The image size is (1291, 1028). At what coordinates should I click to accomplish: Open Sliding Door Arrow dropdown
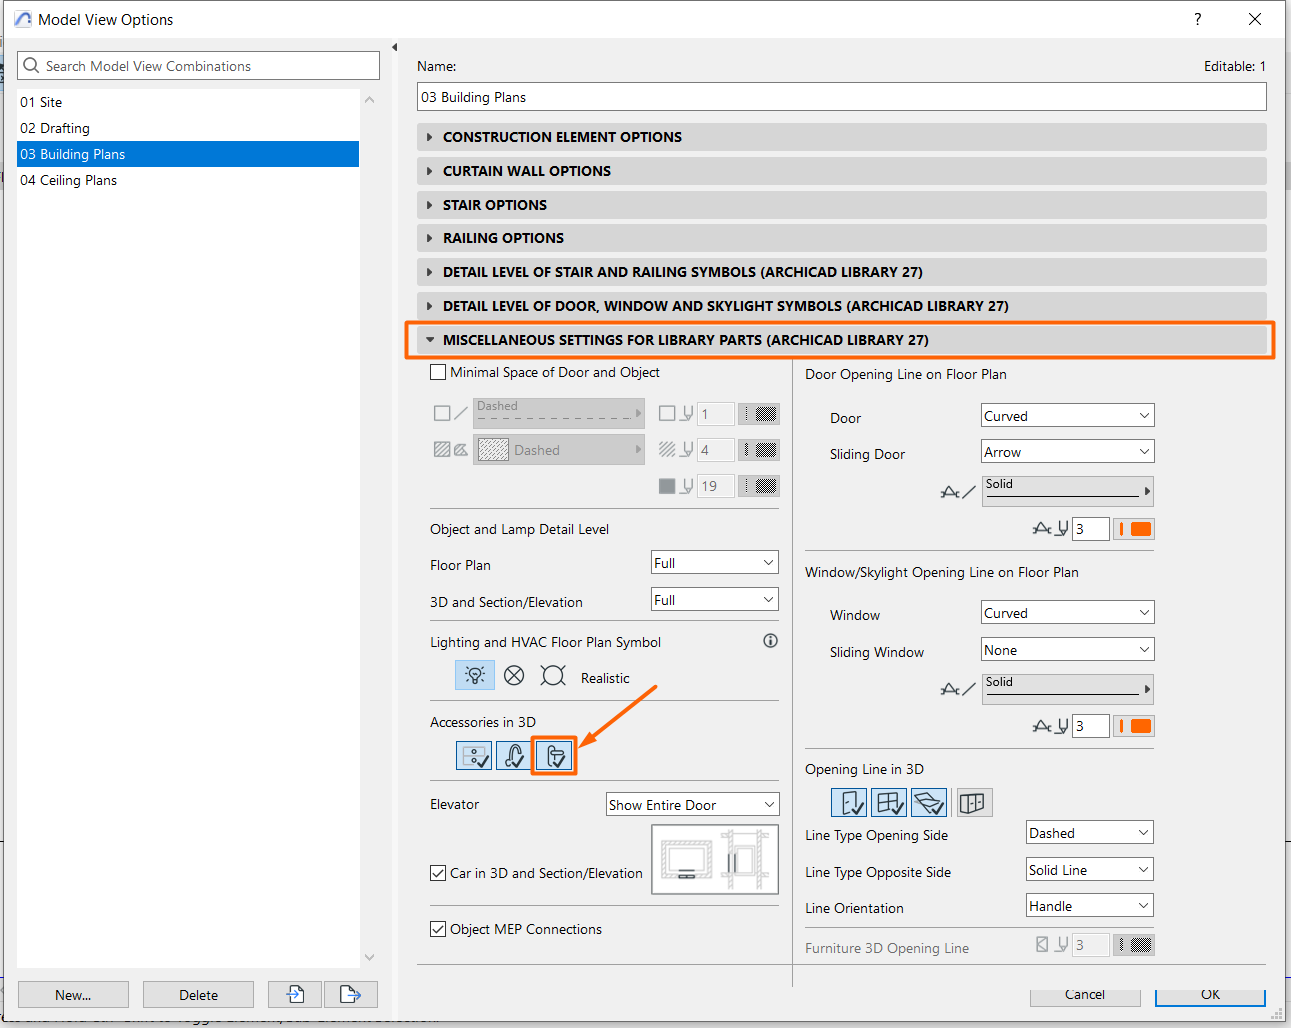1068,452
